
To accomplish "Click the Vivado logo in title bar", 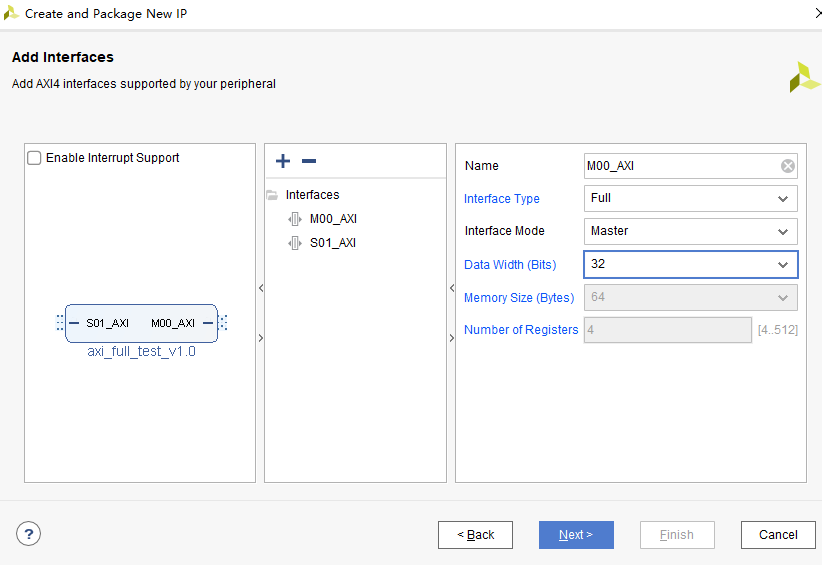I will click(11, 13).
